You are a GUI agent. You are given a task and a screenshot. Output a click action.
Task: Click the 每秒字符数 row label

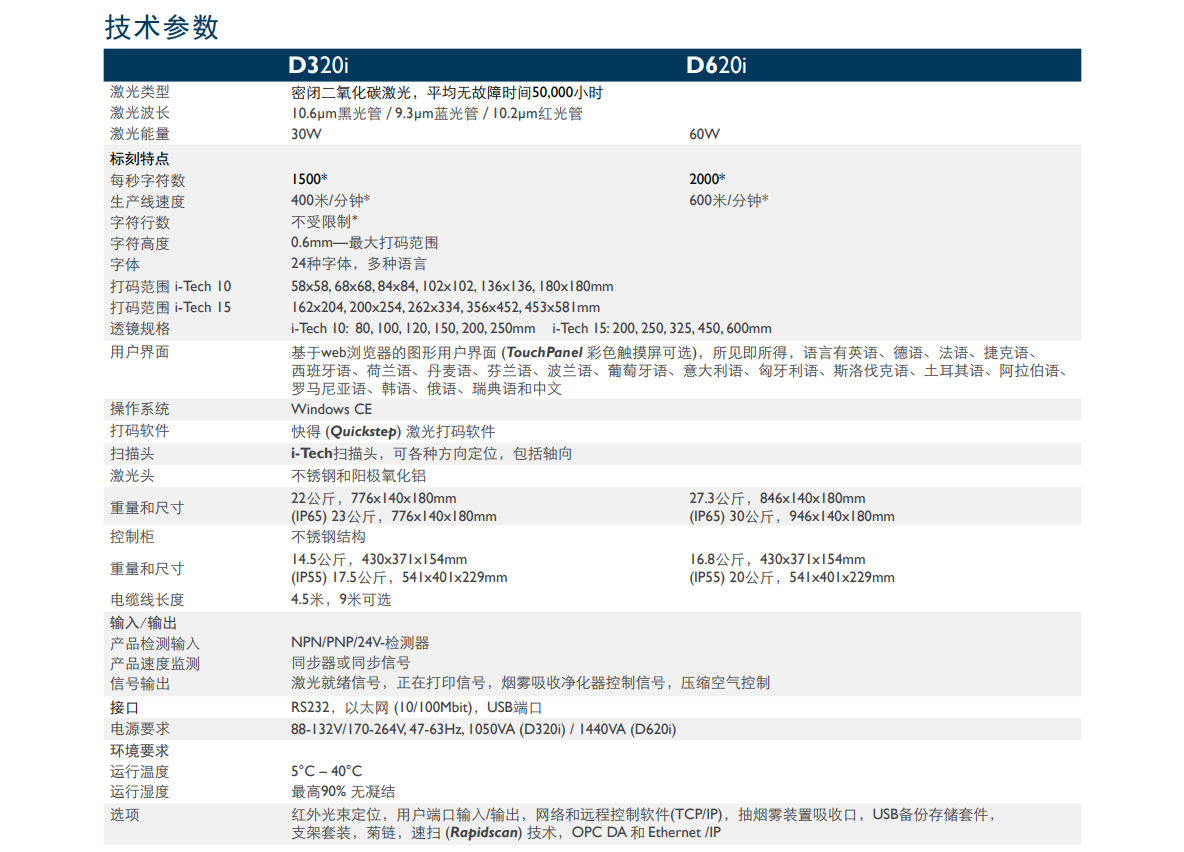click(x=147, y=181)
